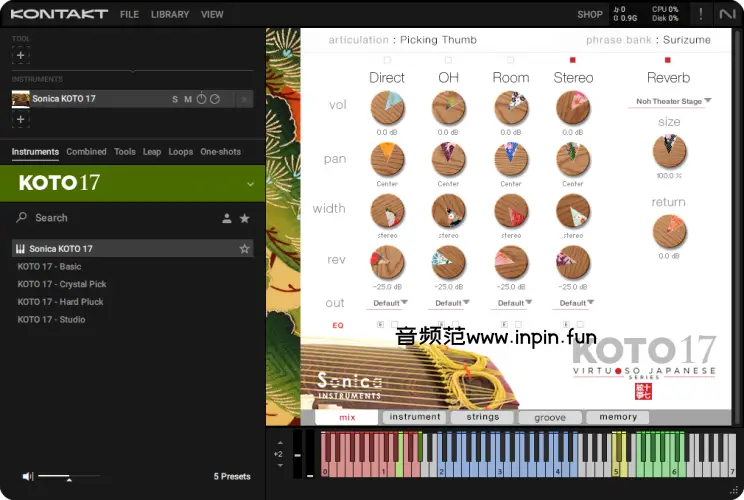Open the FILE menu
This screenshot has width=744, height=500.
click(130, 15)
